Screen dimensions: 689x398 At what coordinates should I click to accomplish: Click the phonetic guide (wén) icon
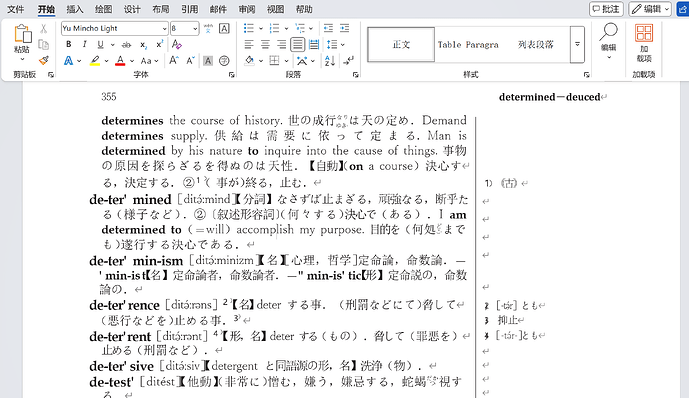pyautogui.click(x=208, y=29)
